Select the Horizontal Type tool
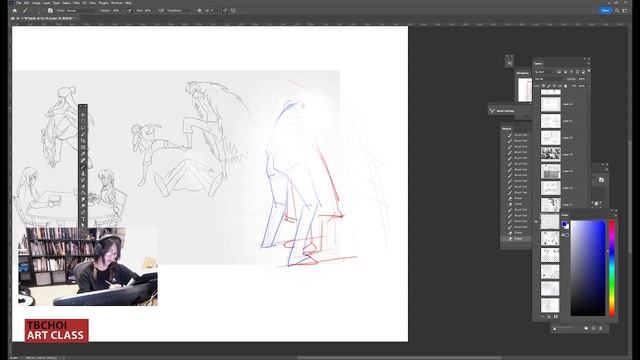This screenshot has height=360, width=640. (83, 218)
